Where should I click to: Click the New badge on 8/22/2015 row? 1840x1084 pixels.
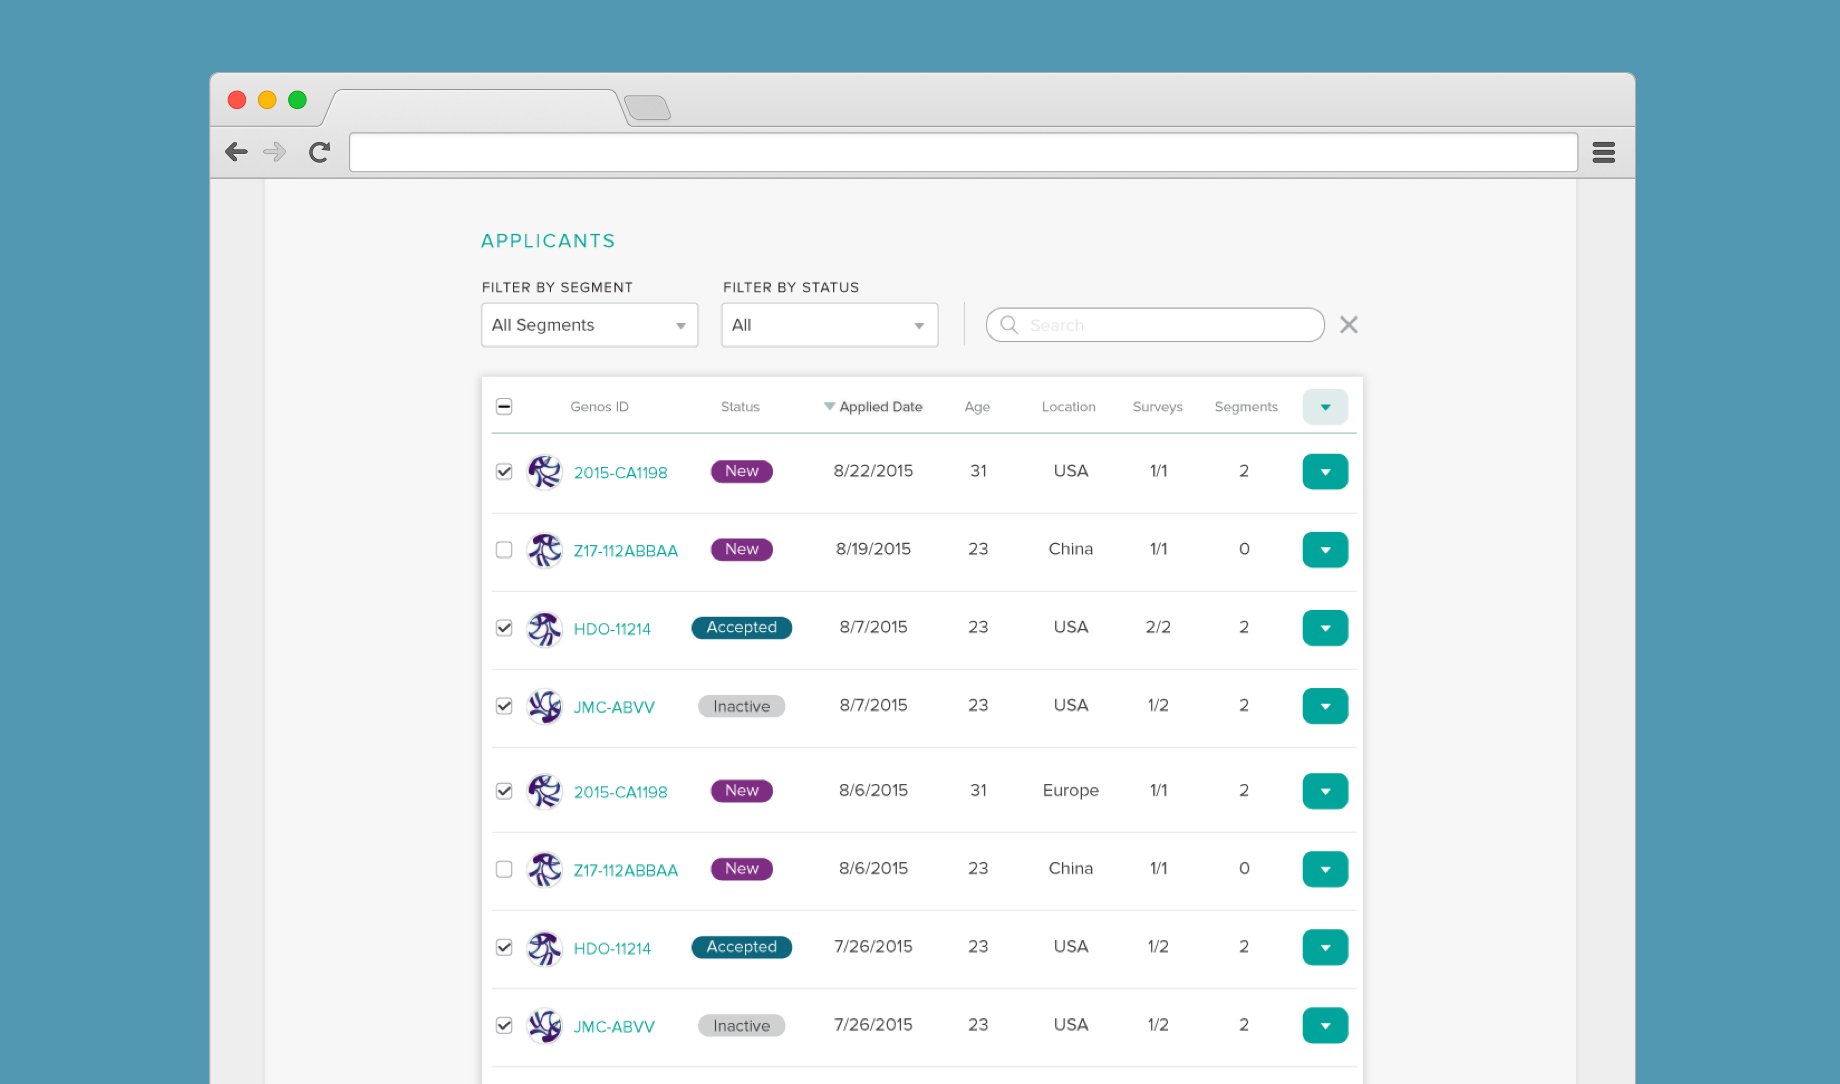point(741,471)
